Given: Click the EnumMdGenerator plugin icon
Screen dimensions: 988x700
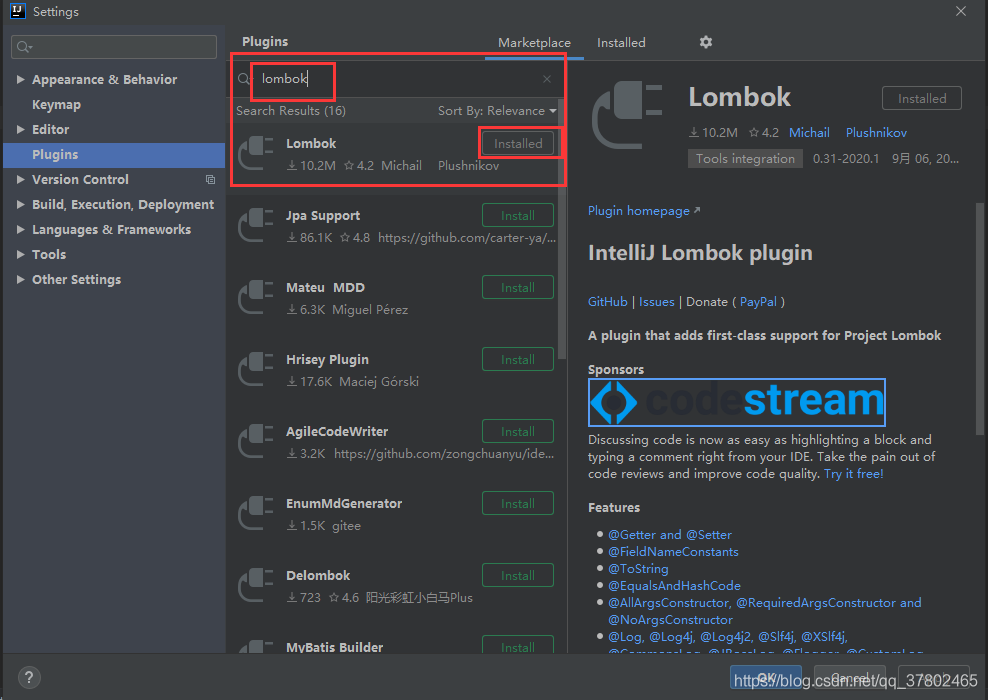Looking at the screenshot, I should click(x=256, y=513).
